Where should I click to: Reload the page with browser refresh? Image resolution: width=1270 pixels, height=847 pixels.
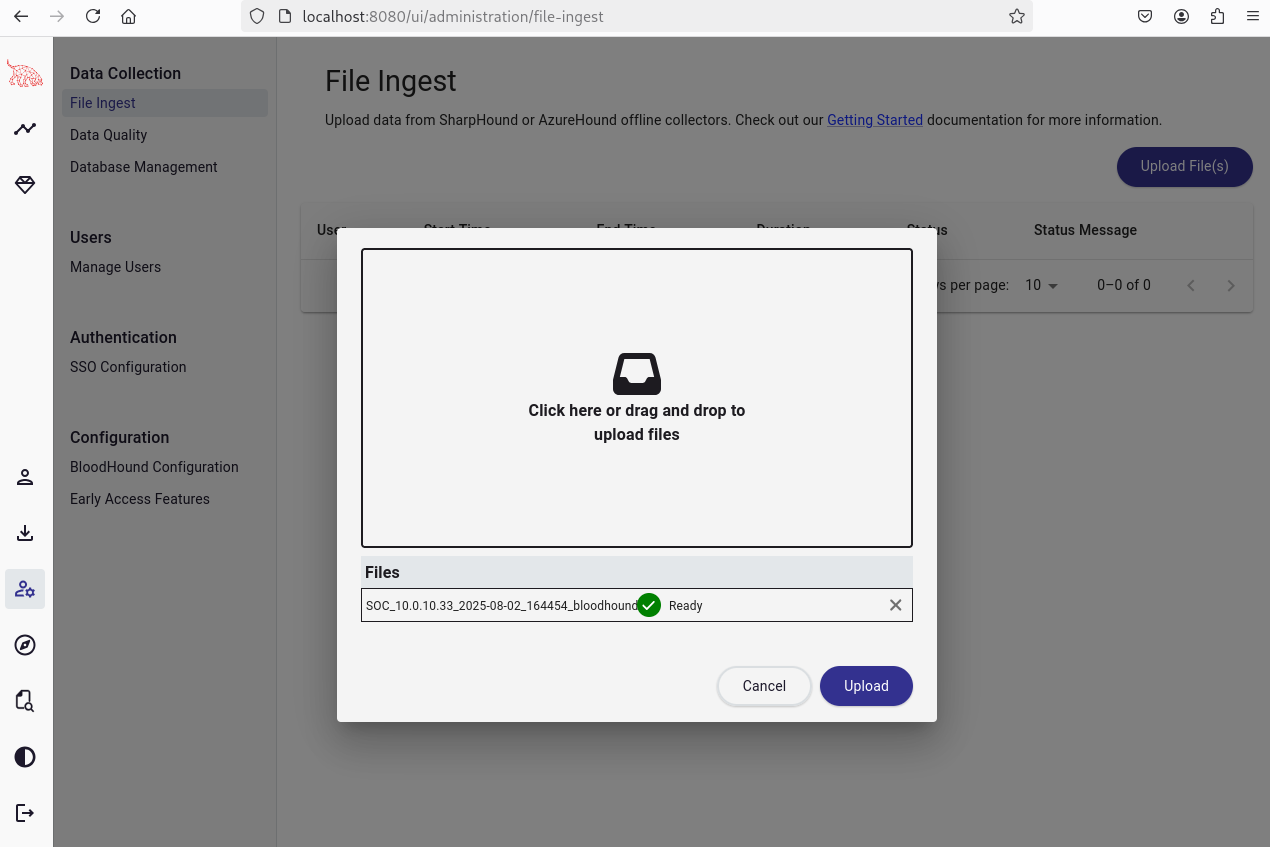93,16
